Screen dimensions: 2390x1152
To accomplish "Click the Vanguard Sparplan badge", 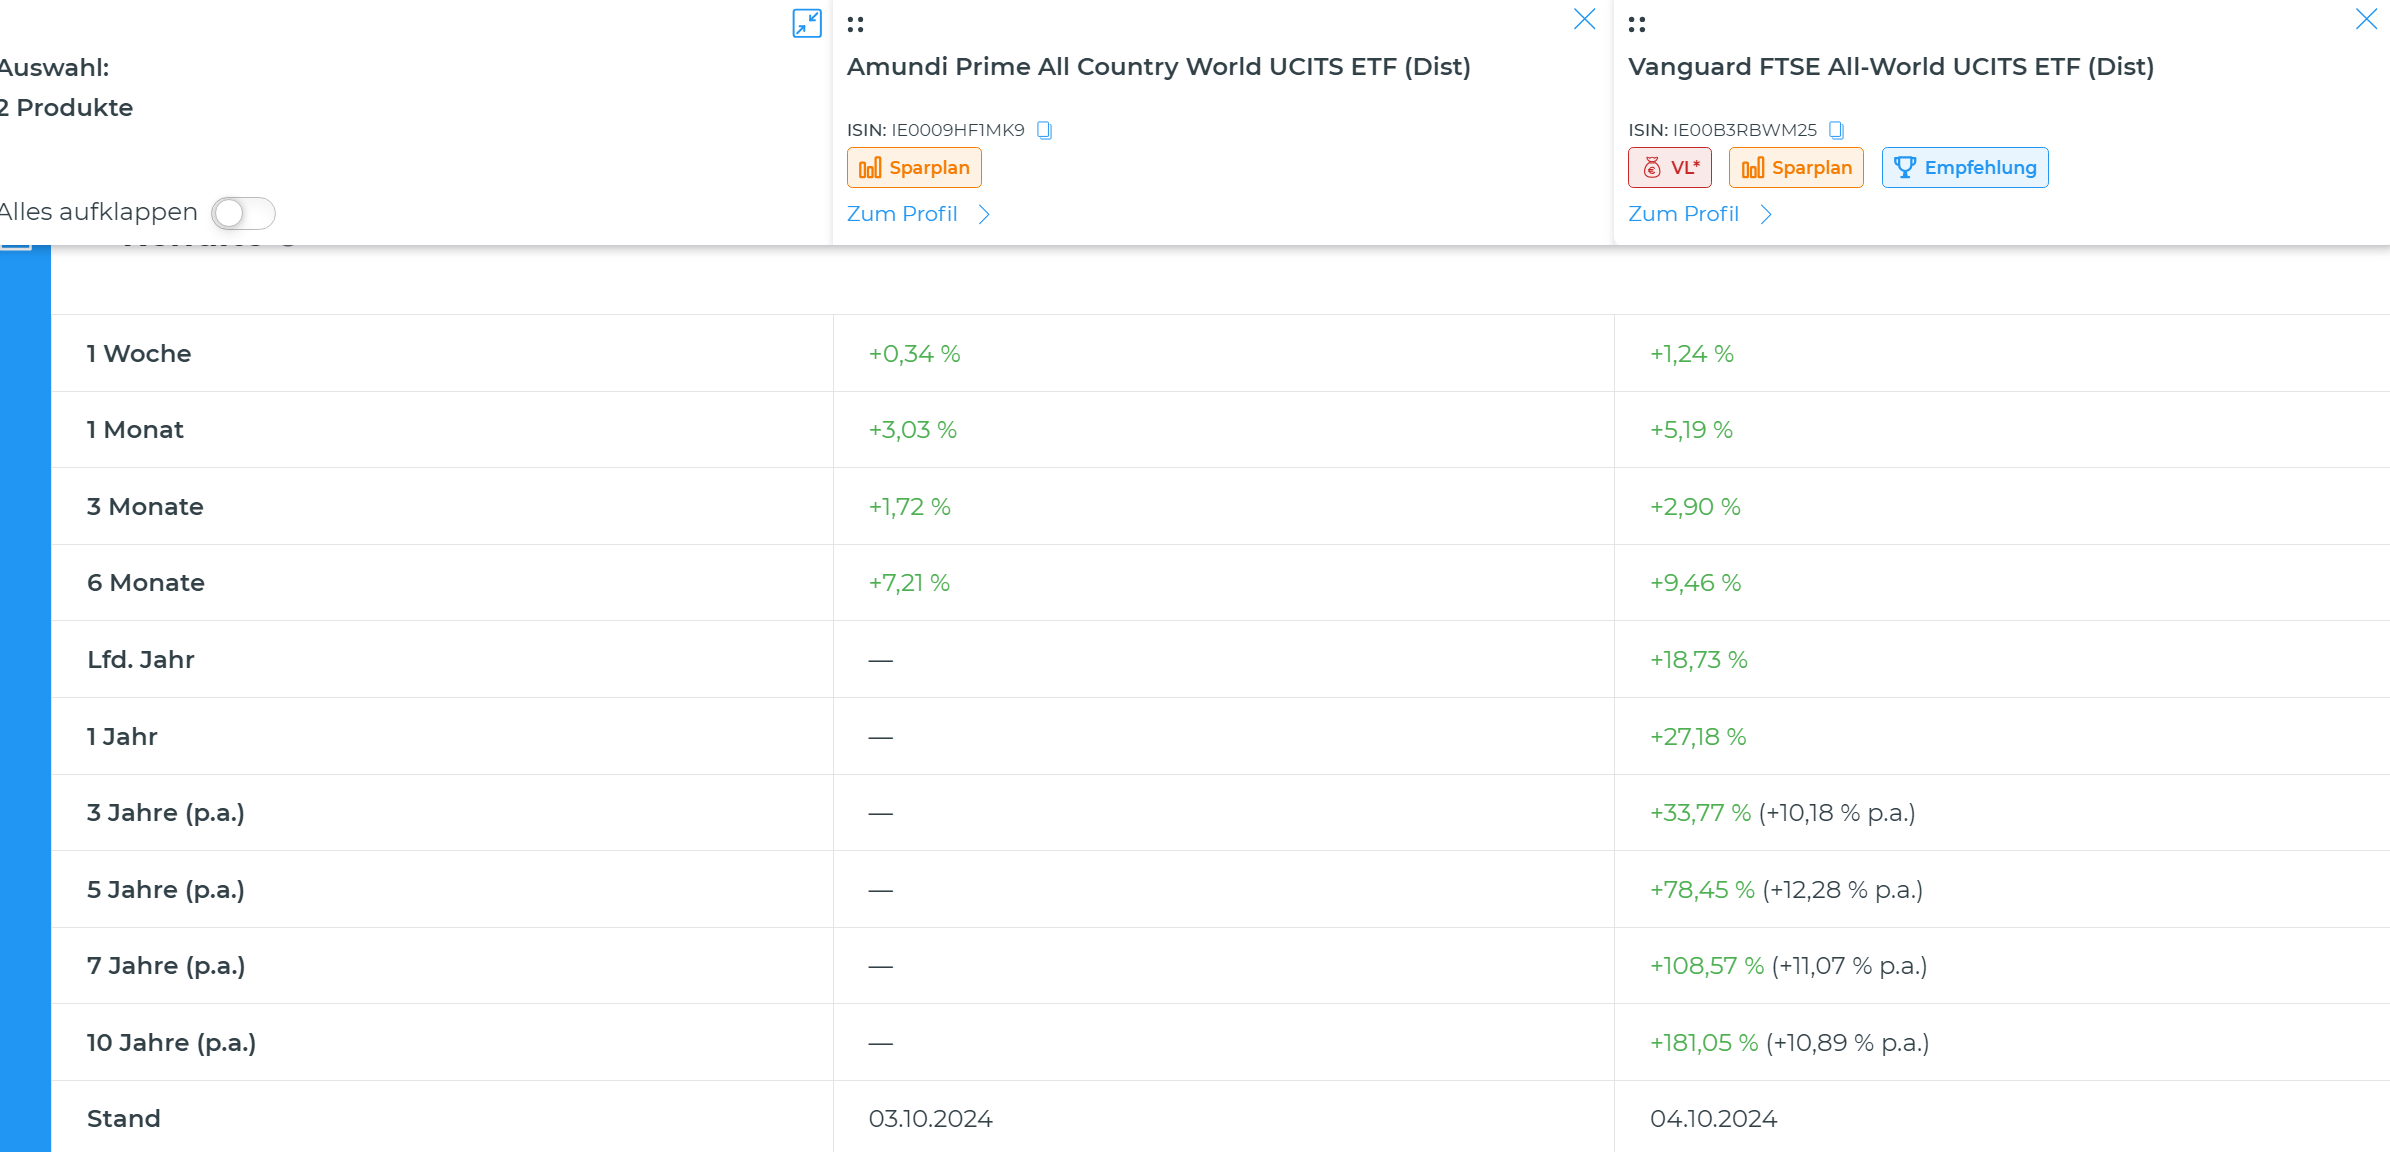I will [x=1796, y=168].
